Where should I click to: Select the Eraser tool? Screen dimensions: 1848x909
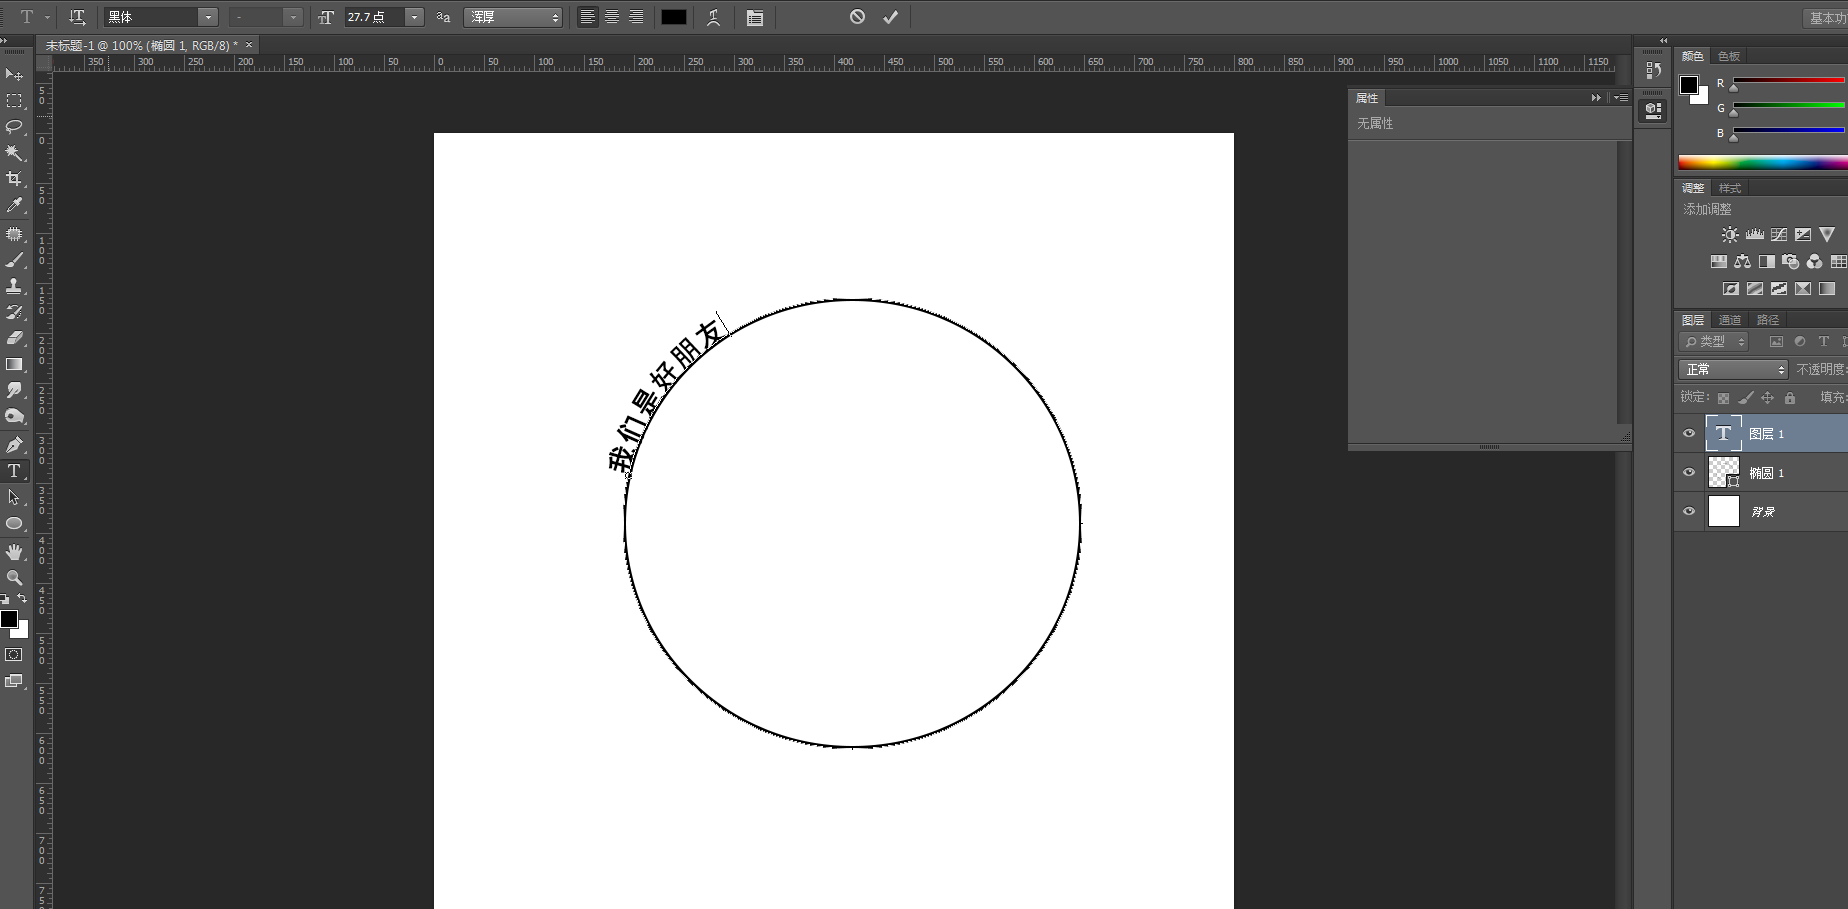pos(14,338)
